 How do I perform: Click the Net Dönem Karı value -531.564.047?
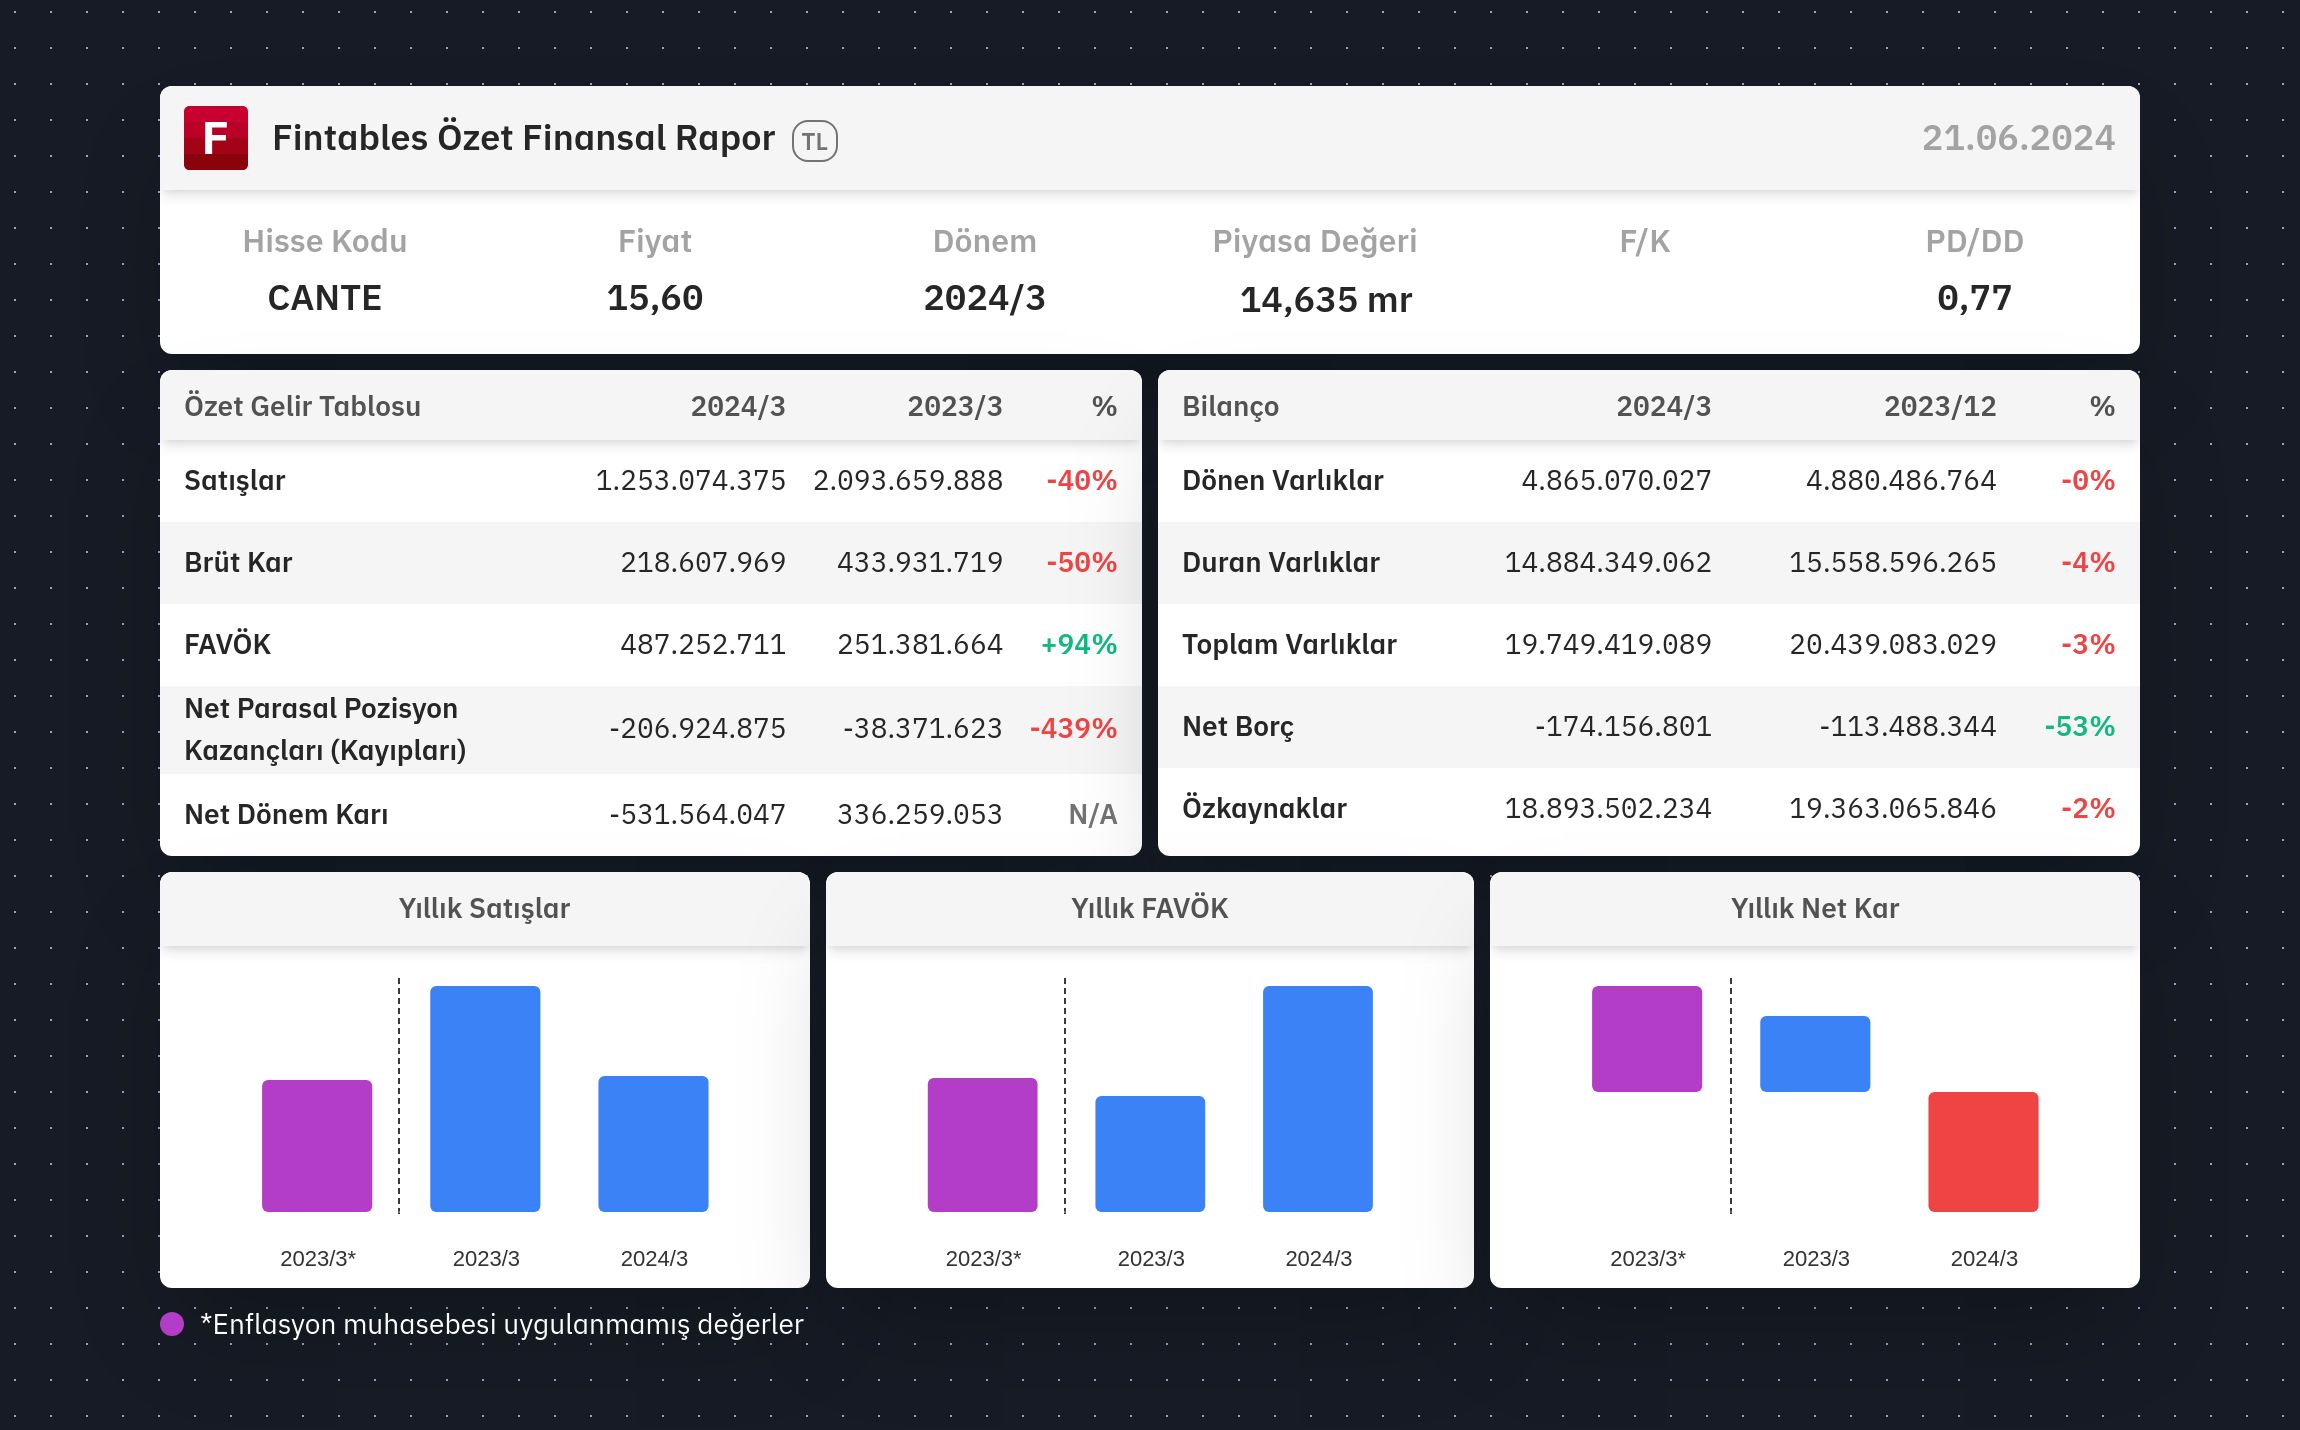click(x=697, y=814)
